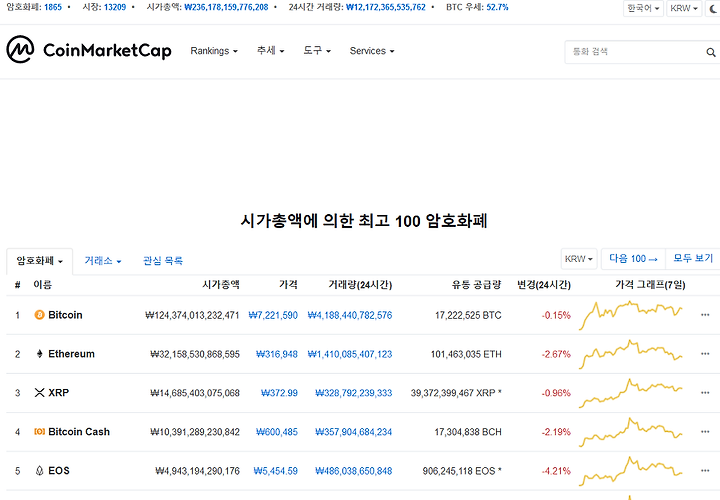The height and width of the screenshot is (500, 720).
Task: Sort by 이름 column header
Action: [x=43, y=285]
